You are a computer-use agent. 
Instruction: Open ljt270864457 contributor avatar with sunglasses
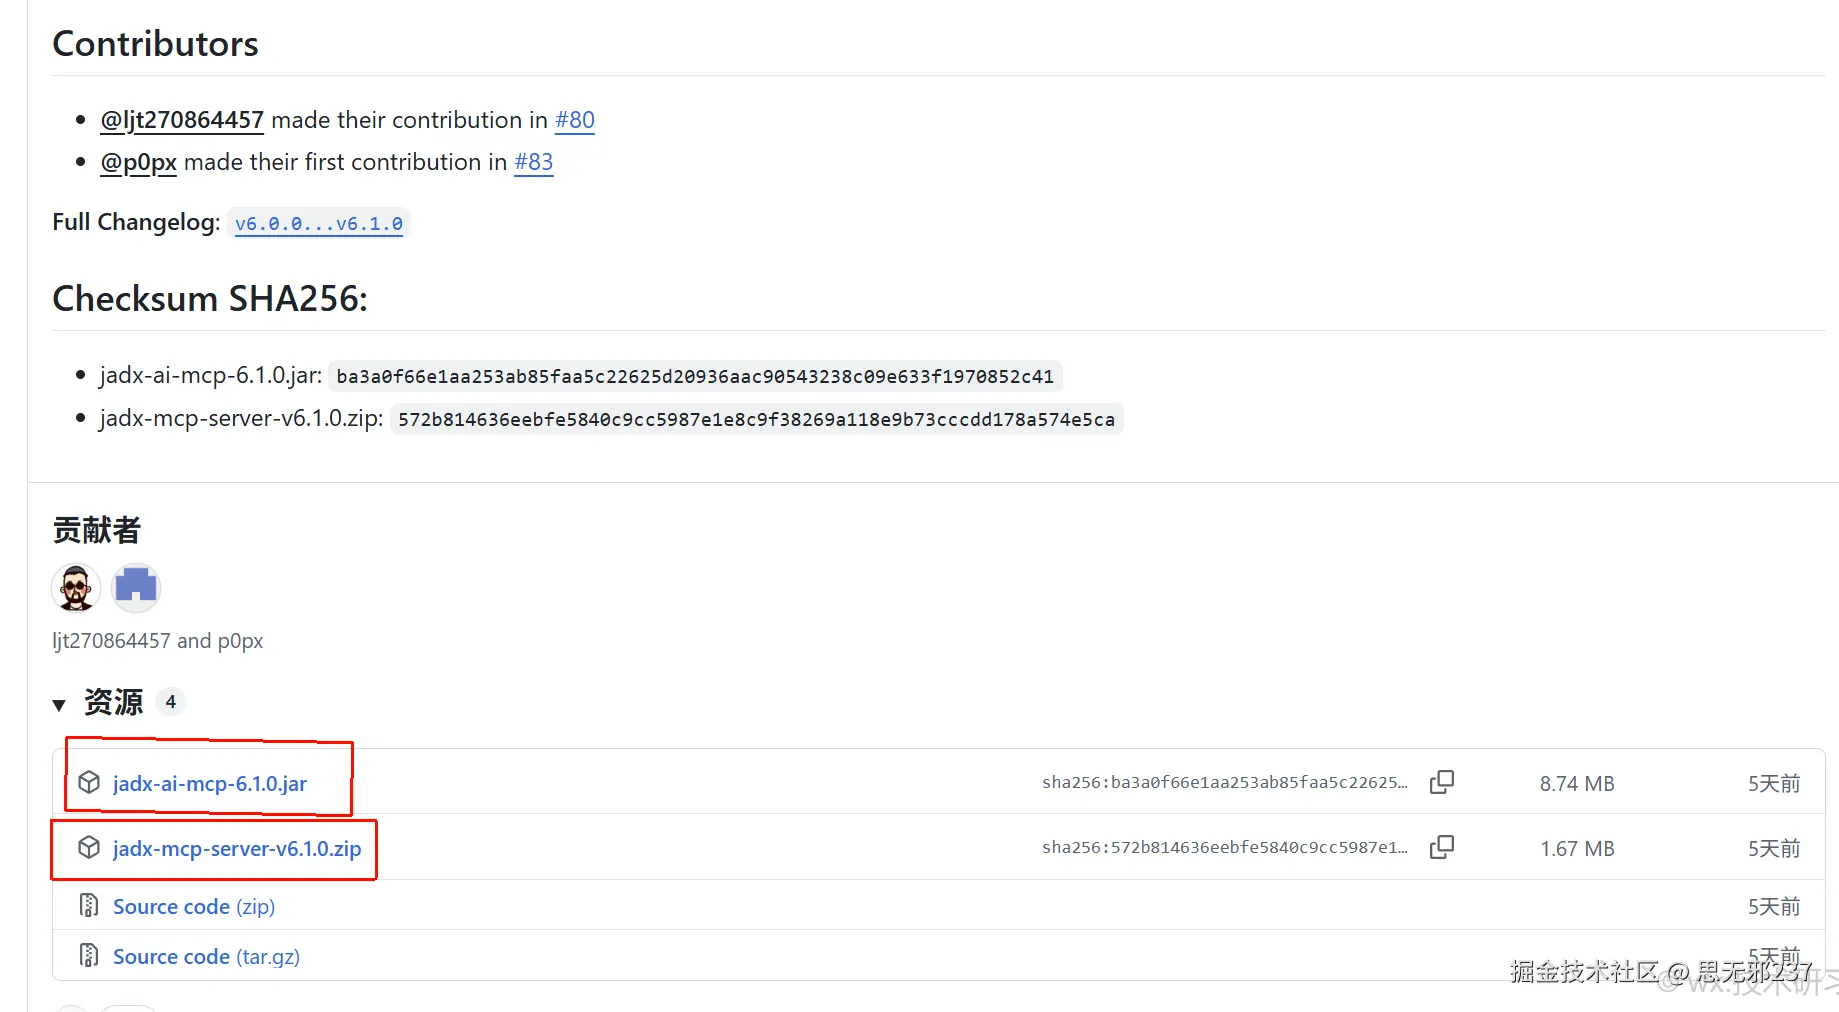(76, 587)
